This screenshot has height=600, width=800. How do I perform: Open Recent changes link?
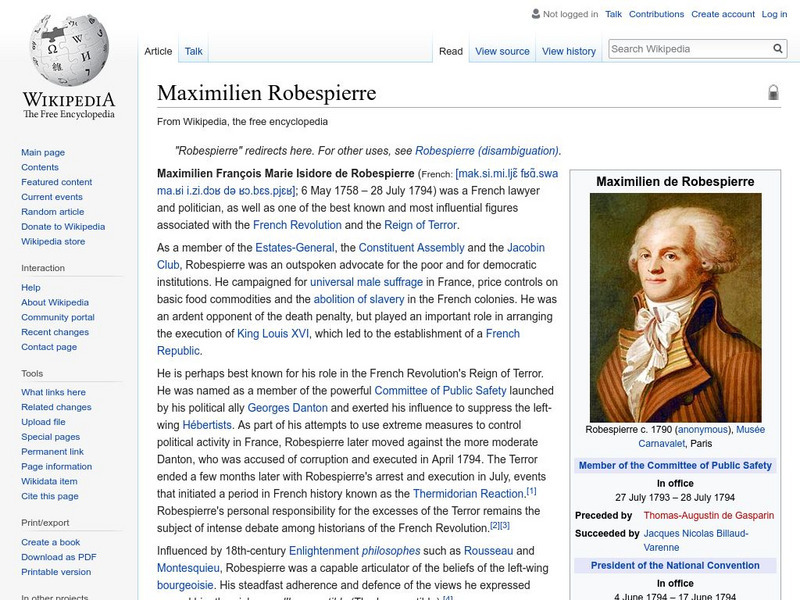(55, 332)
